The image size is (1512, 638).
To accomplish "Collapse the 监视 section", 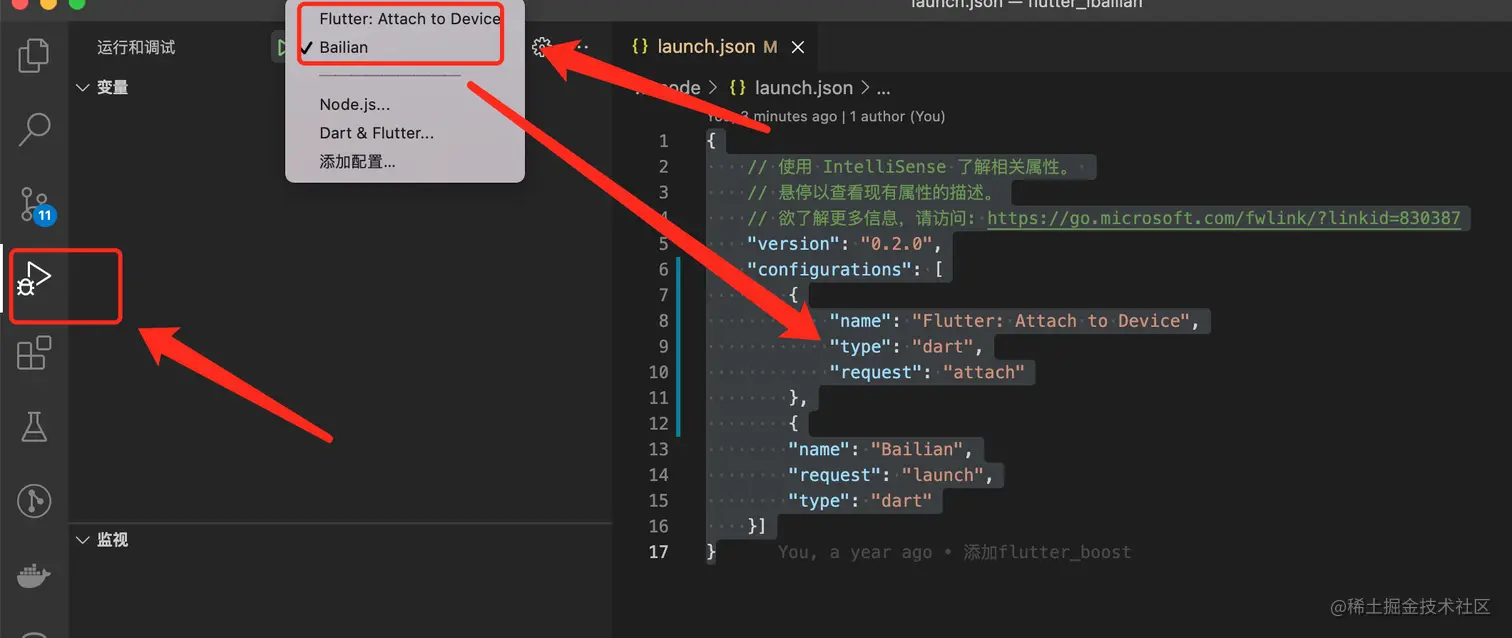I will coord(102,540).
